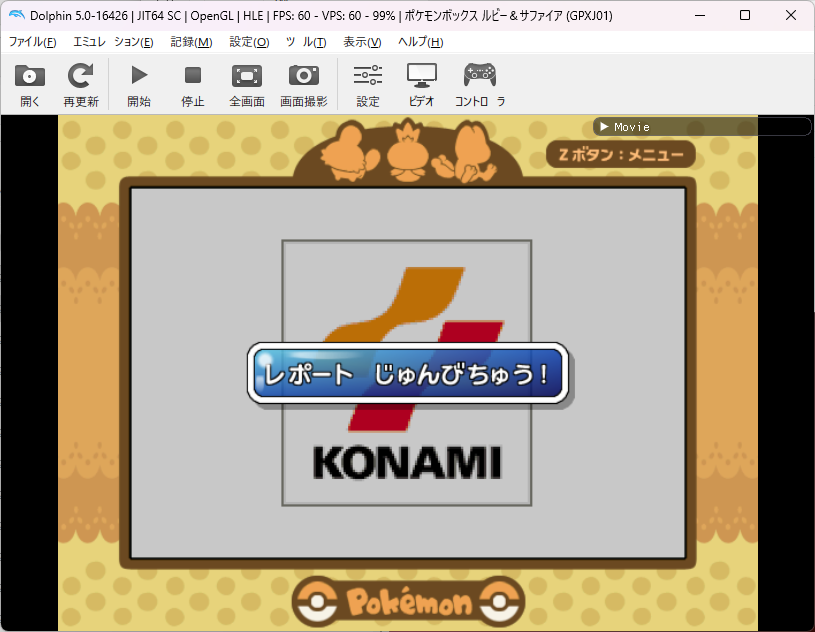Click the KONAMI logo text
The image size is (815, 632).
tap(408, 463)
